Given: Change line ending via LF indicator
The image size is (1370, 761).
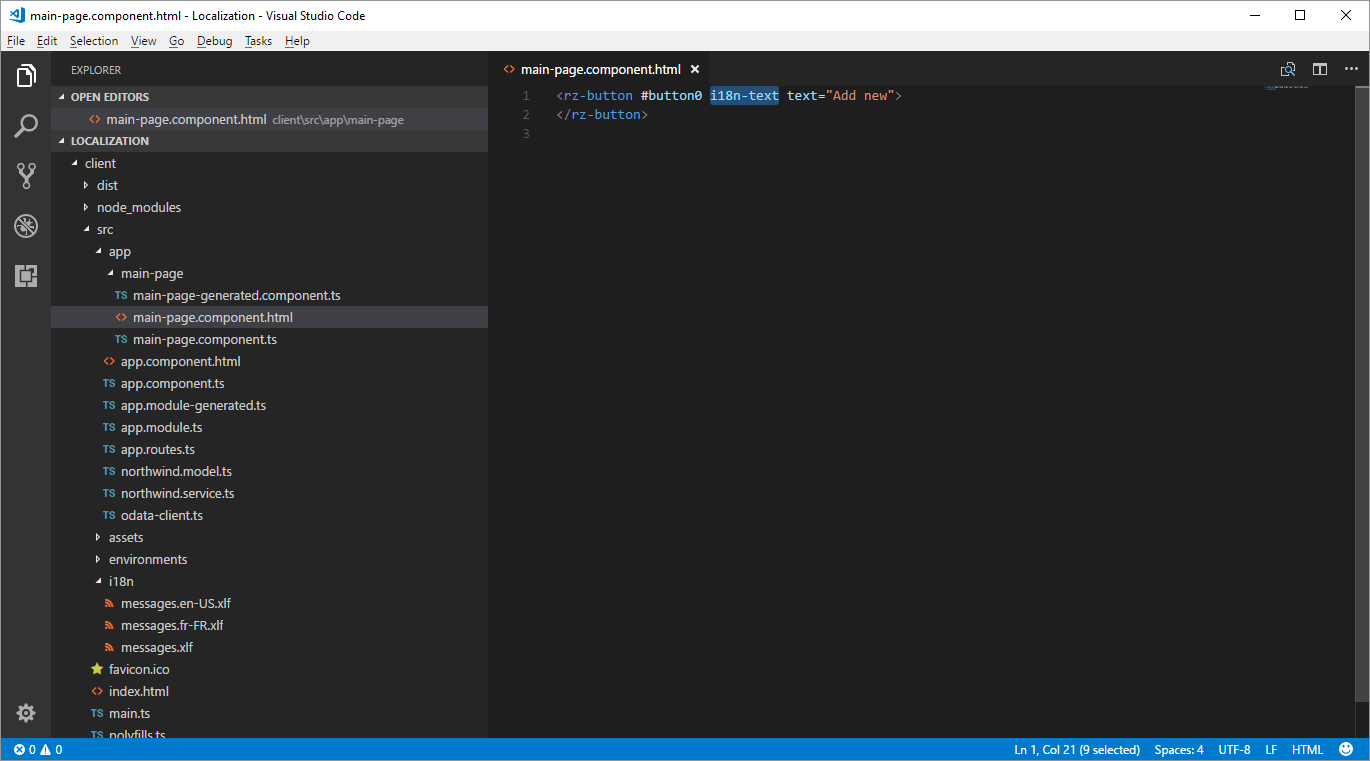Looking at the screenshot, I should 1271,749.
